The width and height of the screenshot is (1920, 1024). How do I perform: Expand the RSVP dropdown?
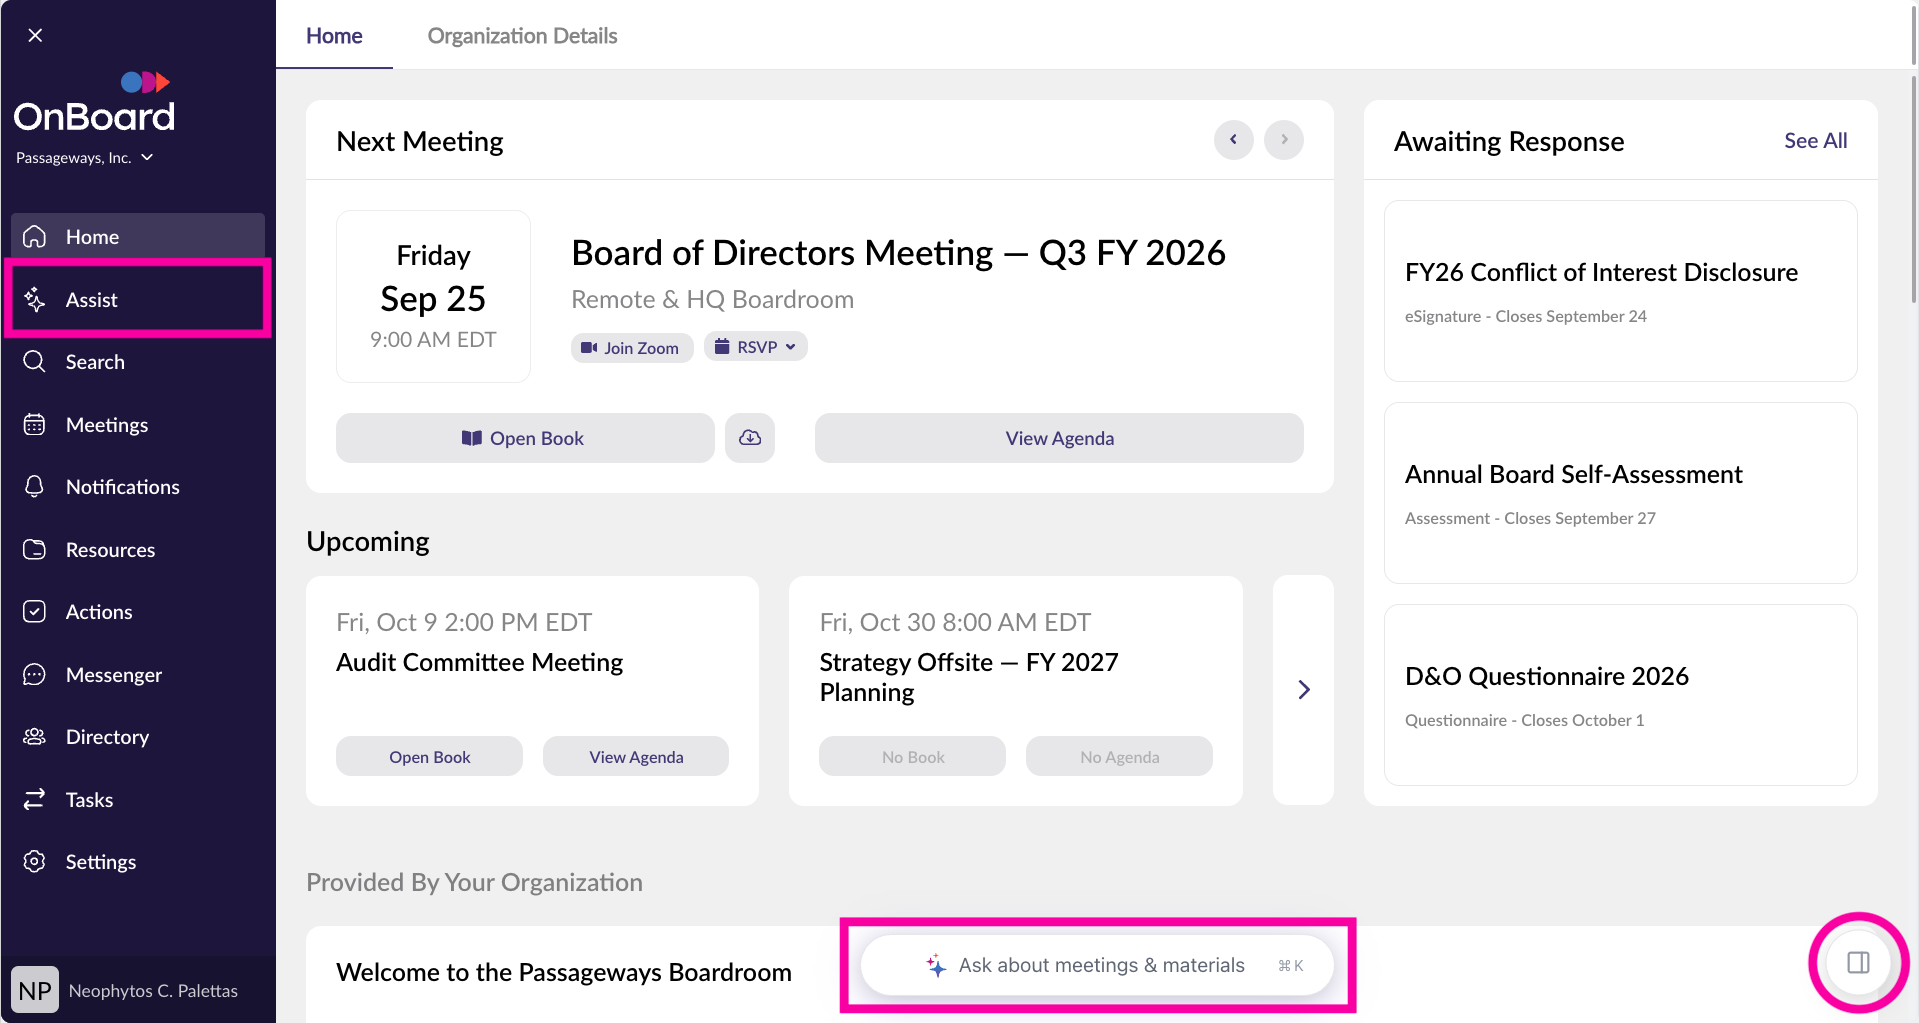pyautogui.click(x=756, y=347)
